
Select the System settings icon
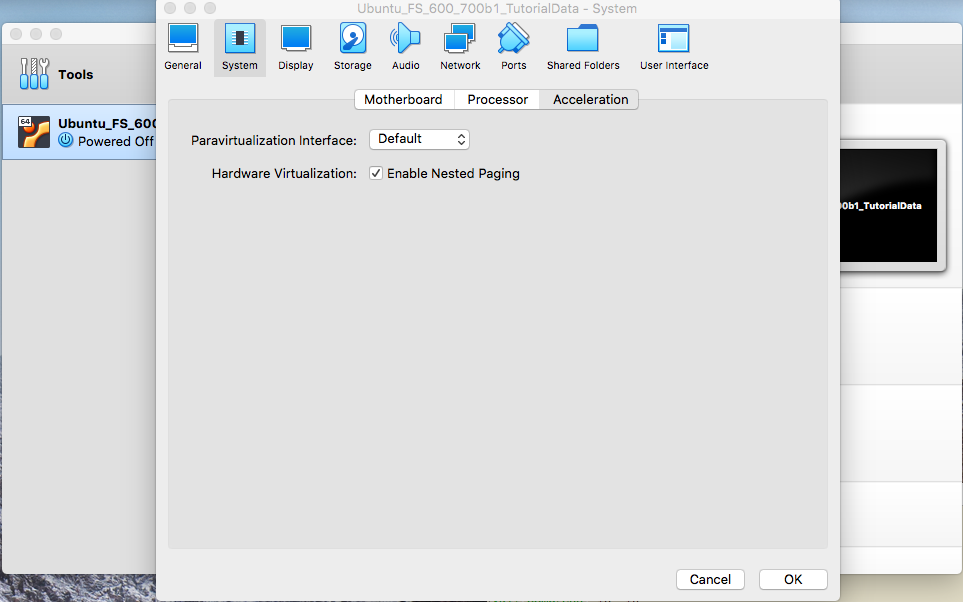point(239,47)
